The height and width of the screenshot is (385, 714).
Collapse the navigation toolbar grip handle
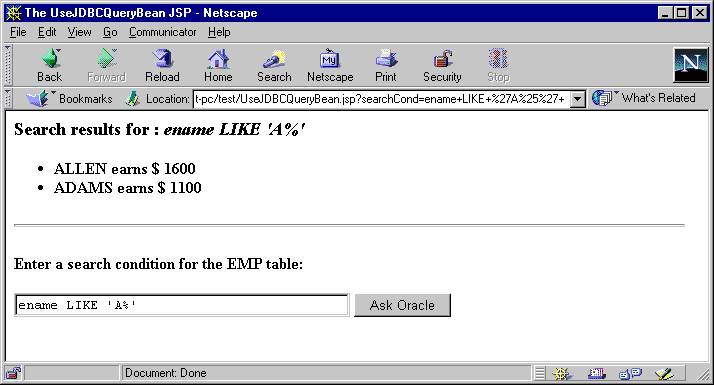pyautogui.click(x=8, y=64)
